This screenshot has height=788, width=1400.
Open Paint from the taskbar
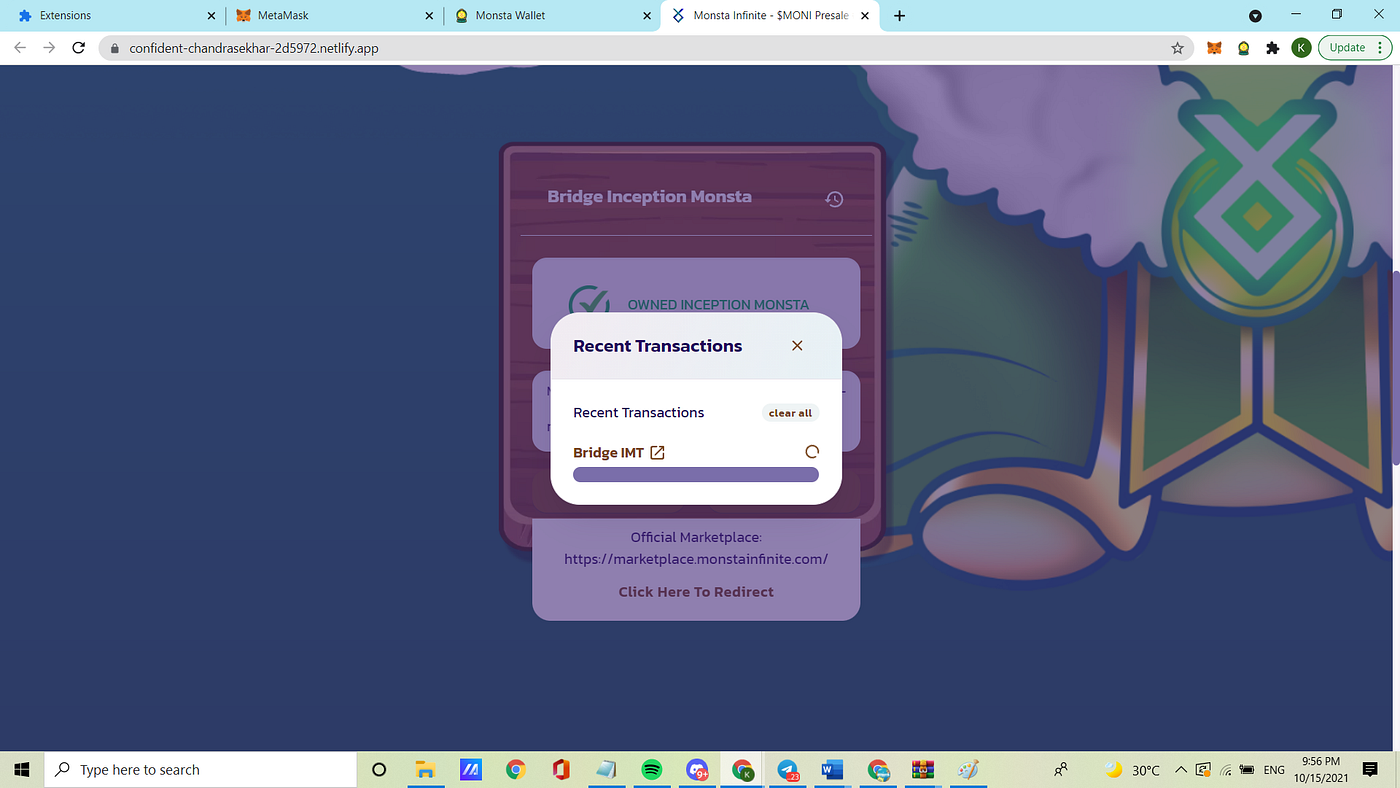point(968,770)
